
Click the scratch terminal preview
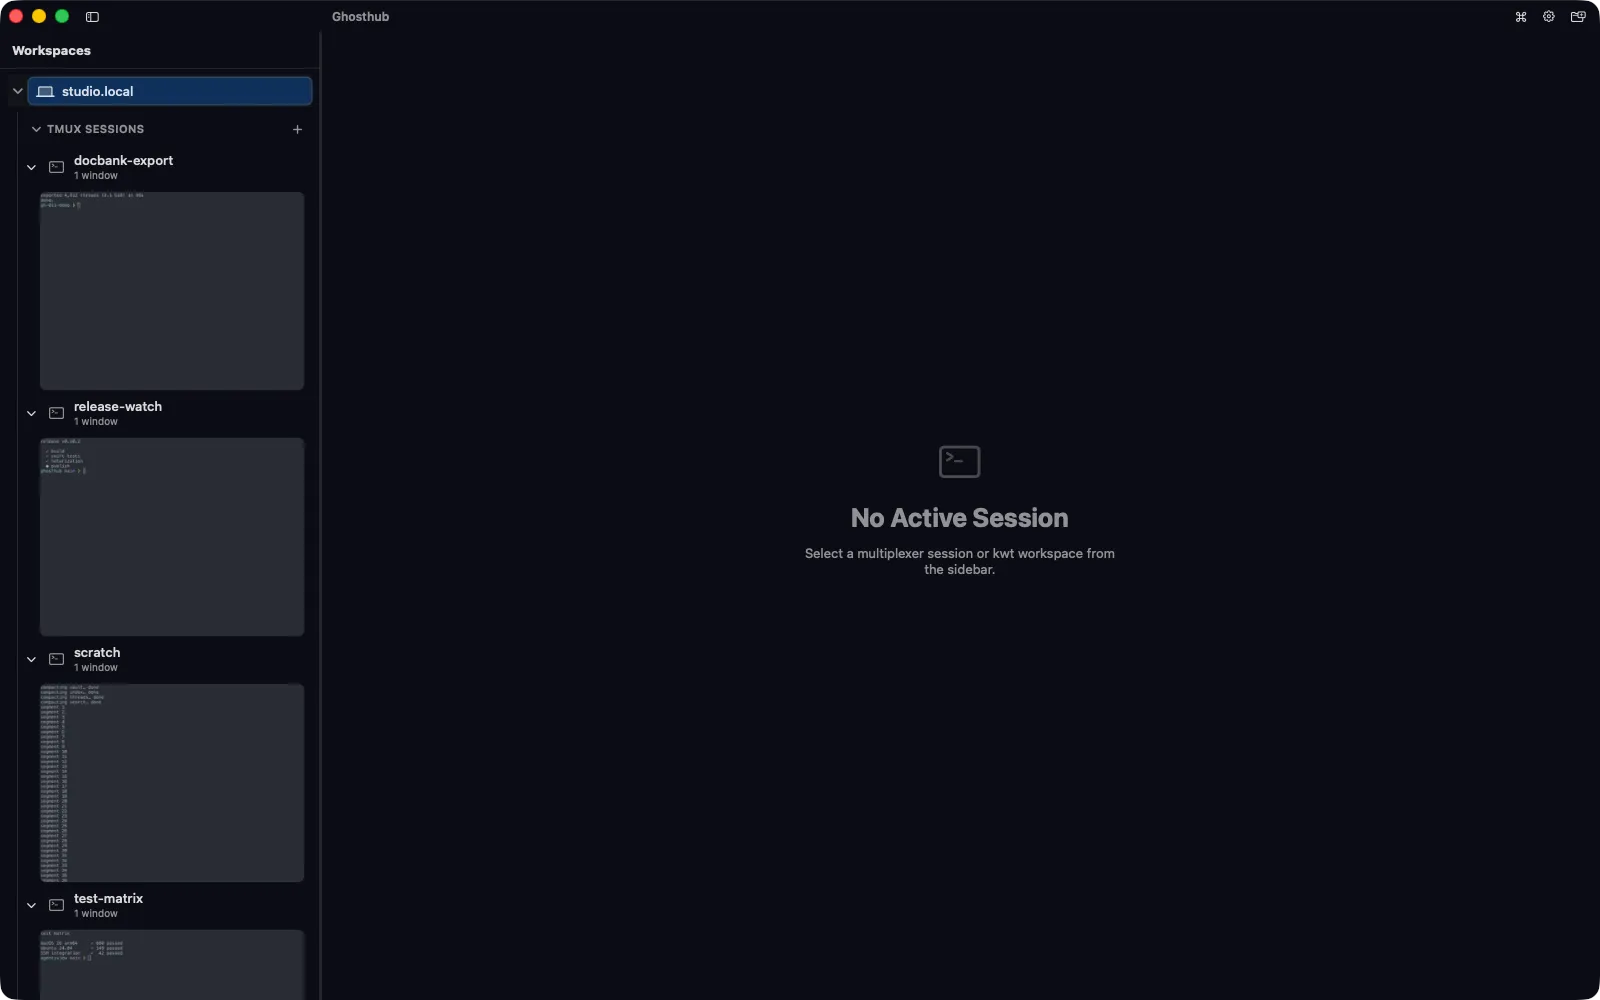tap(172, 783)
